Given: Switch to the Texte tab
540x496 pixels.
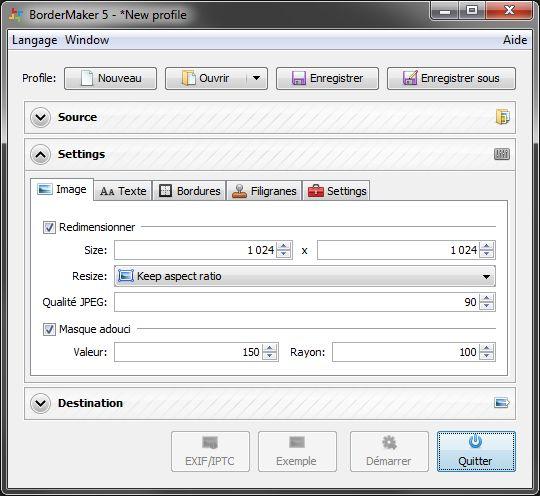Looking at the screenshot, I should click(x=123, y=190).
